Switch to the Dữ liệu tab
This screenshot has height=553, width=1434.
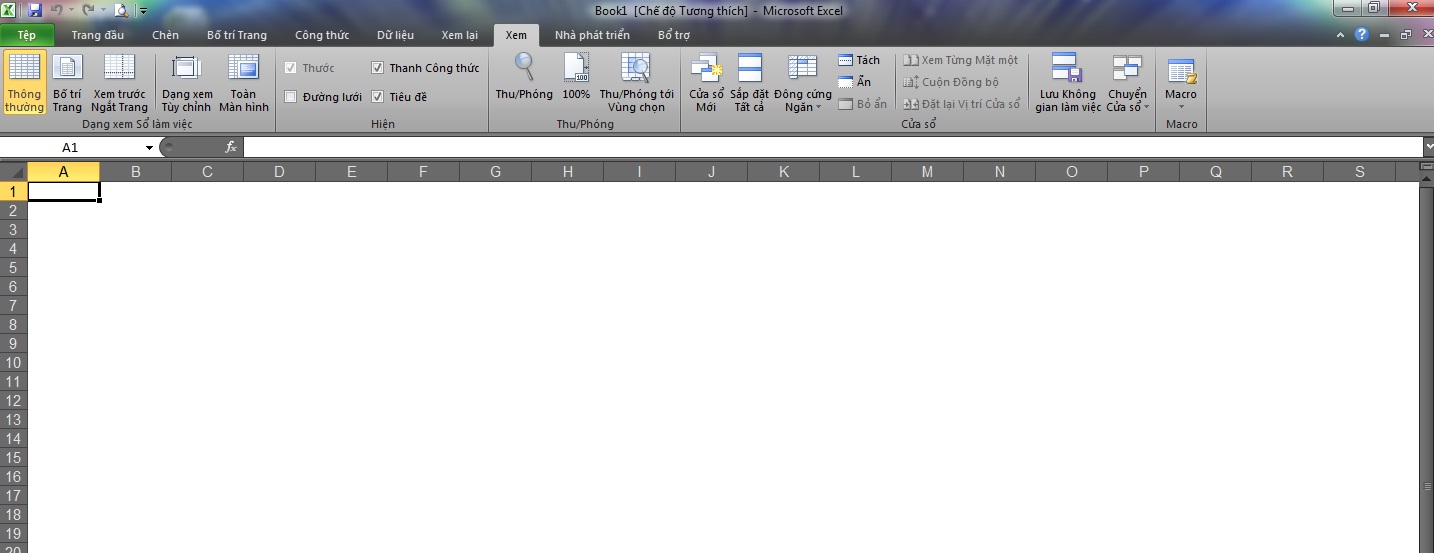(396, 35)
